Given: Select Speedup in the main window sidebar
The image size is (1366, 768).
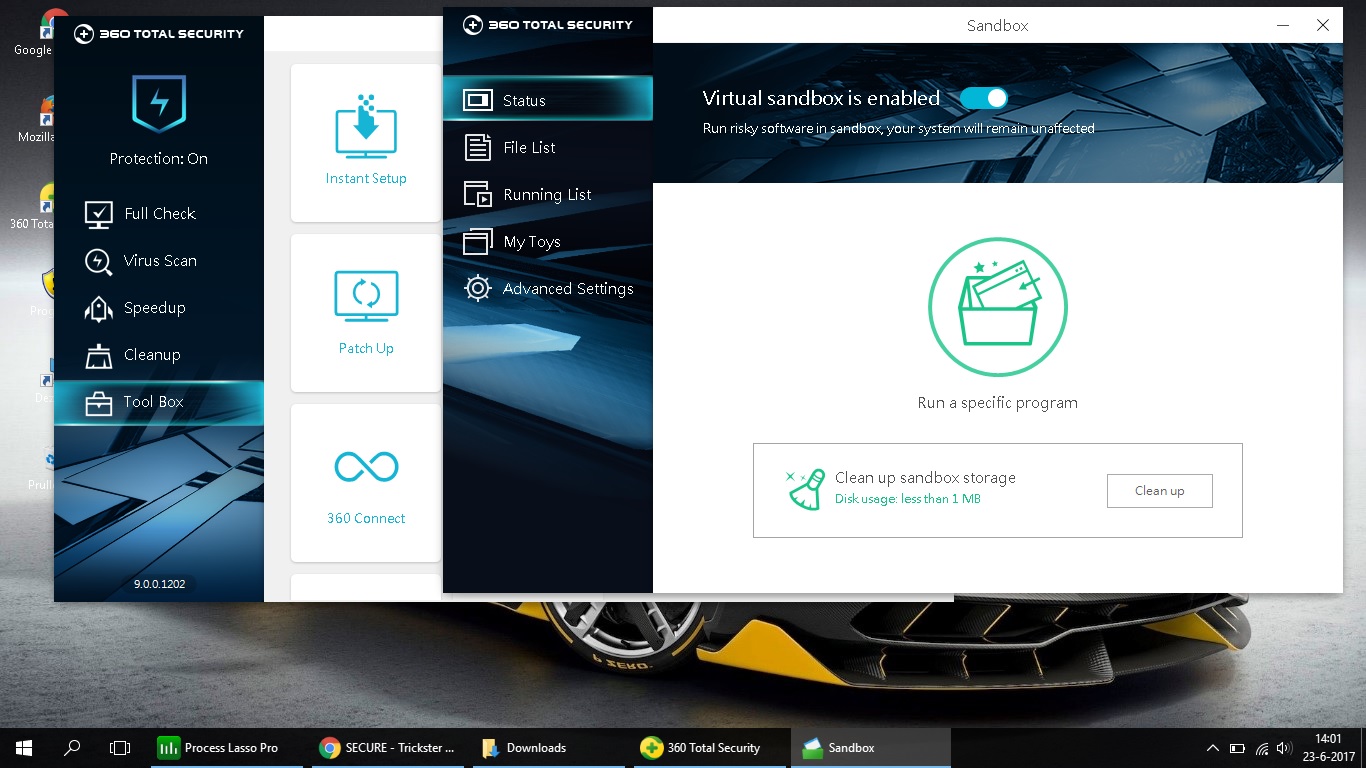Looking at the screenshot, I should pos(159,307).
